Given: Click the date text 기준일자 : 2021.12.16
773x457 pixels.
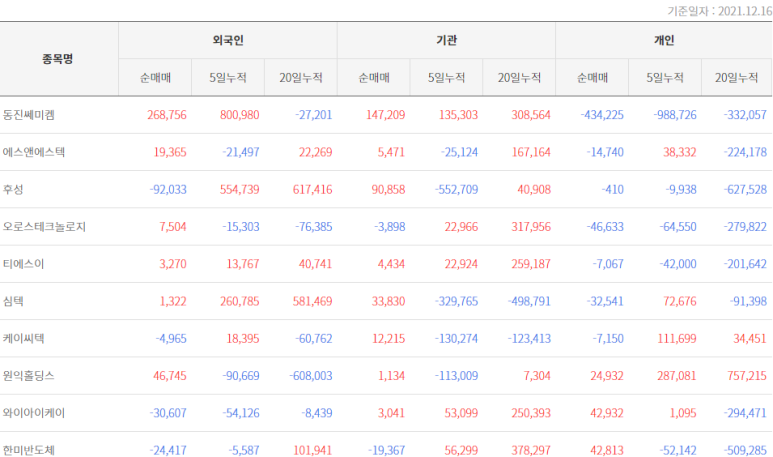Looking at the screenshot, I should (x=720, y=11).
